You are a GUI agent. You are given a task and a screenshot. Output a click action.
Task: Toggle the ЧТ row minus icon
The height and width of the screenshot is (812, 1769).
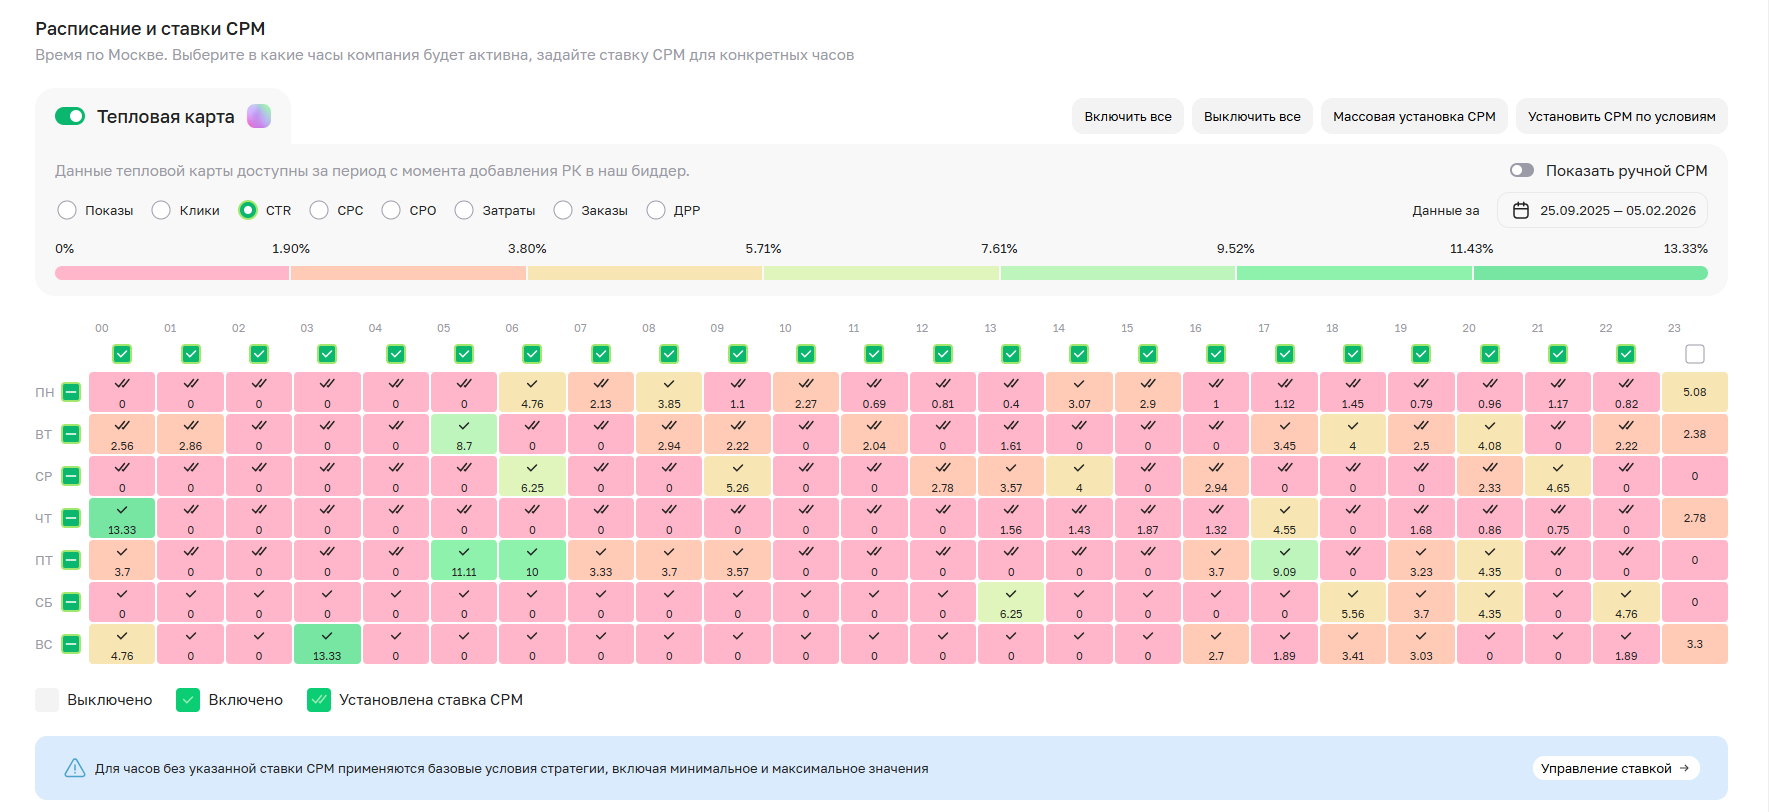coord(71,518)
